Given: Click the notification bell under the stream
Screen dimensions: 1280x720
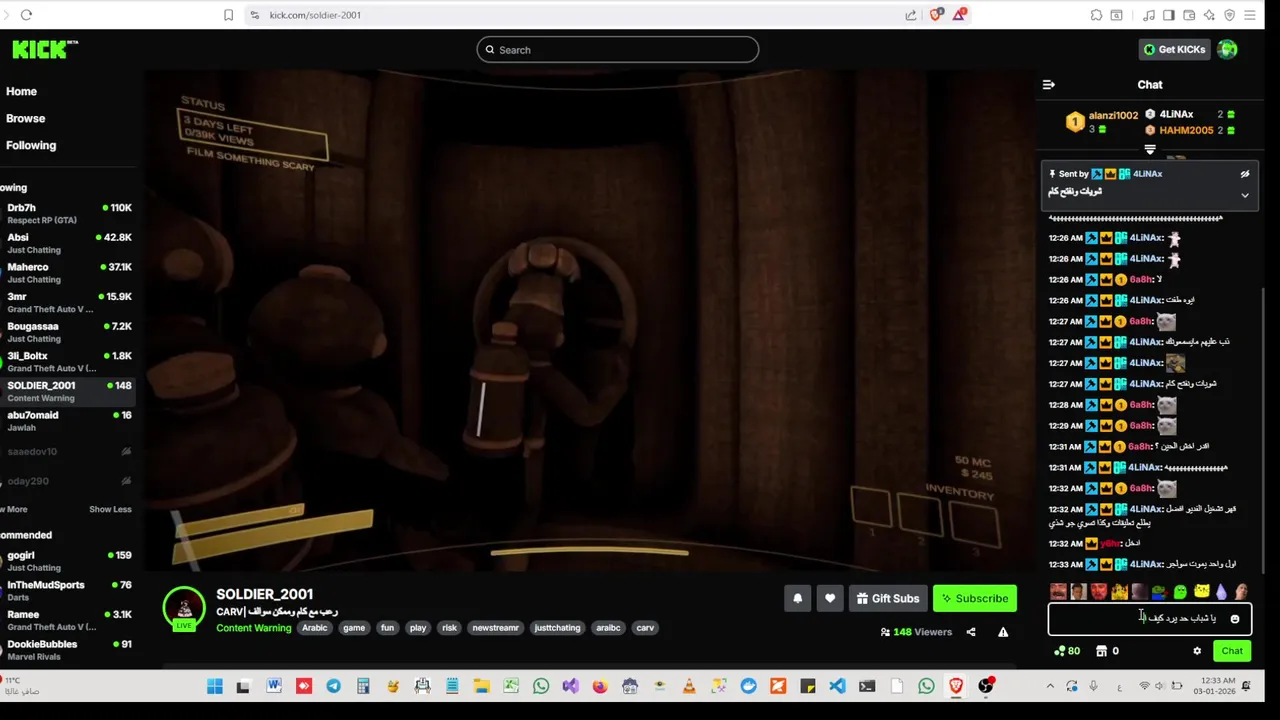Looking at the screenshot, I should (798, 598).
